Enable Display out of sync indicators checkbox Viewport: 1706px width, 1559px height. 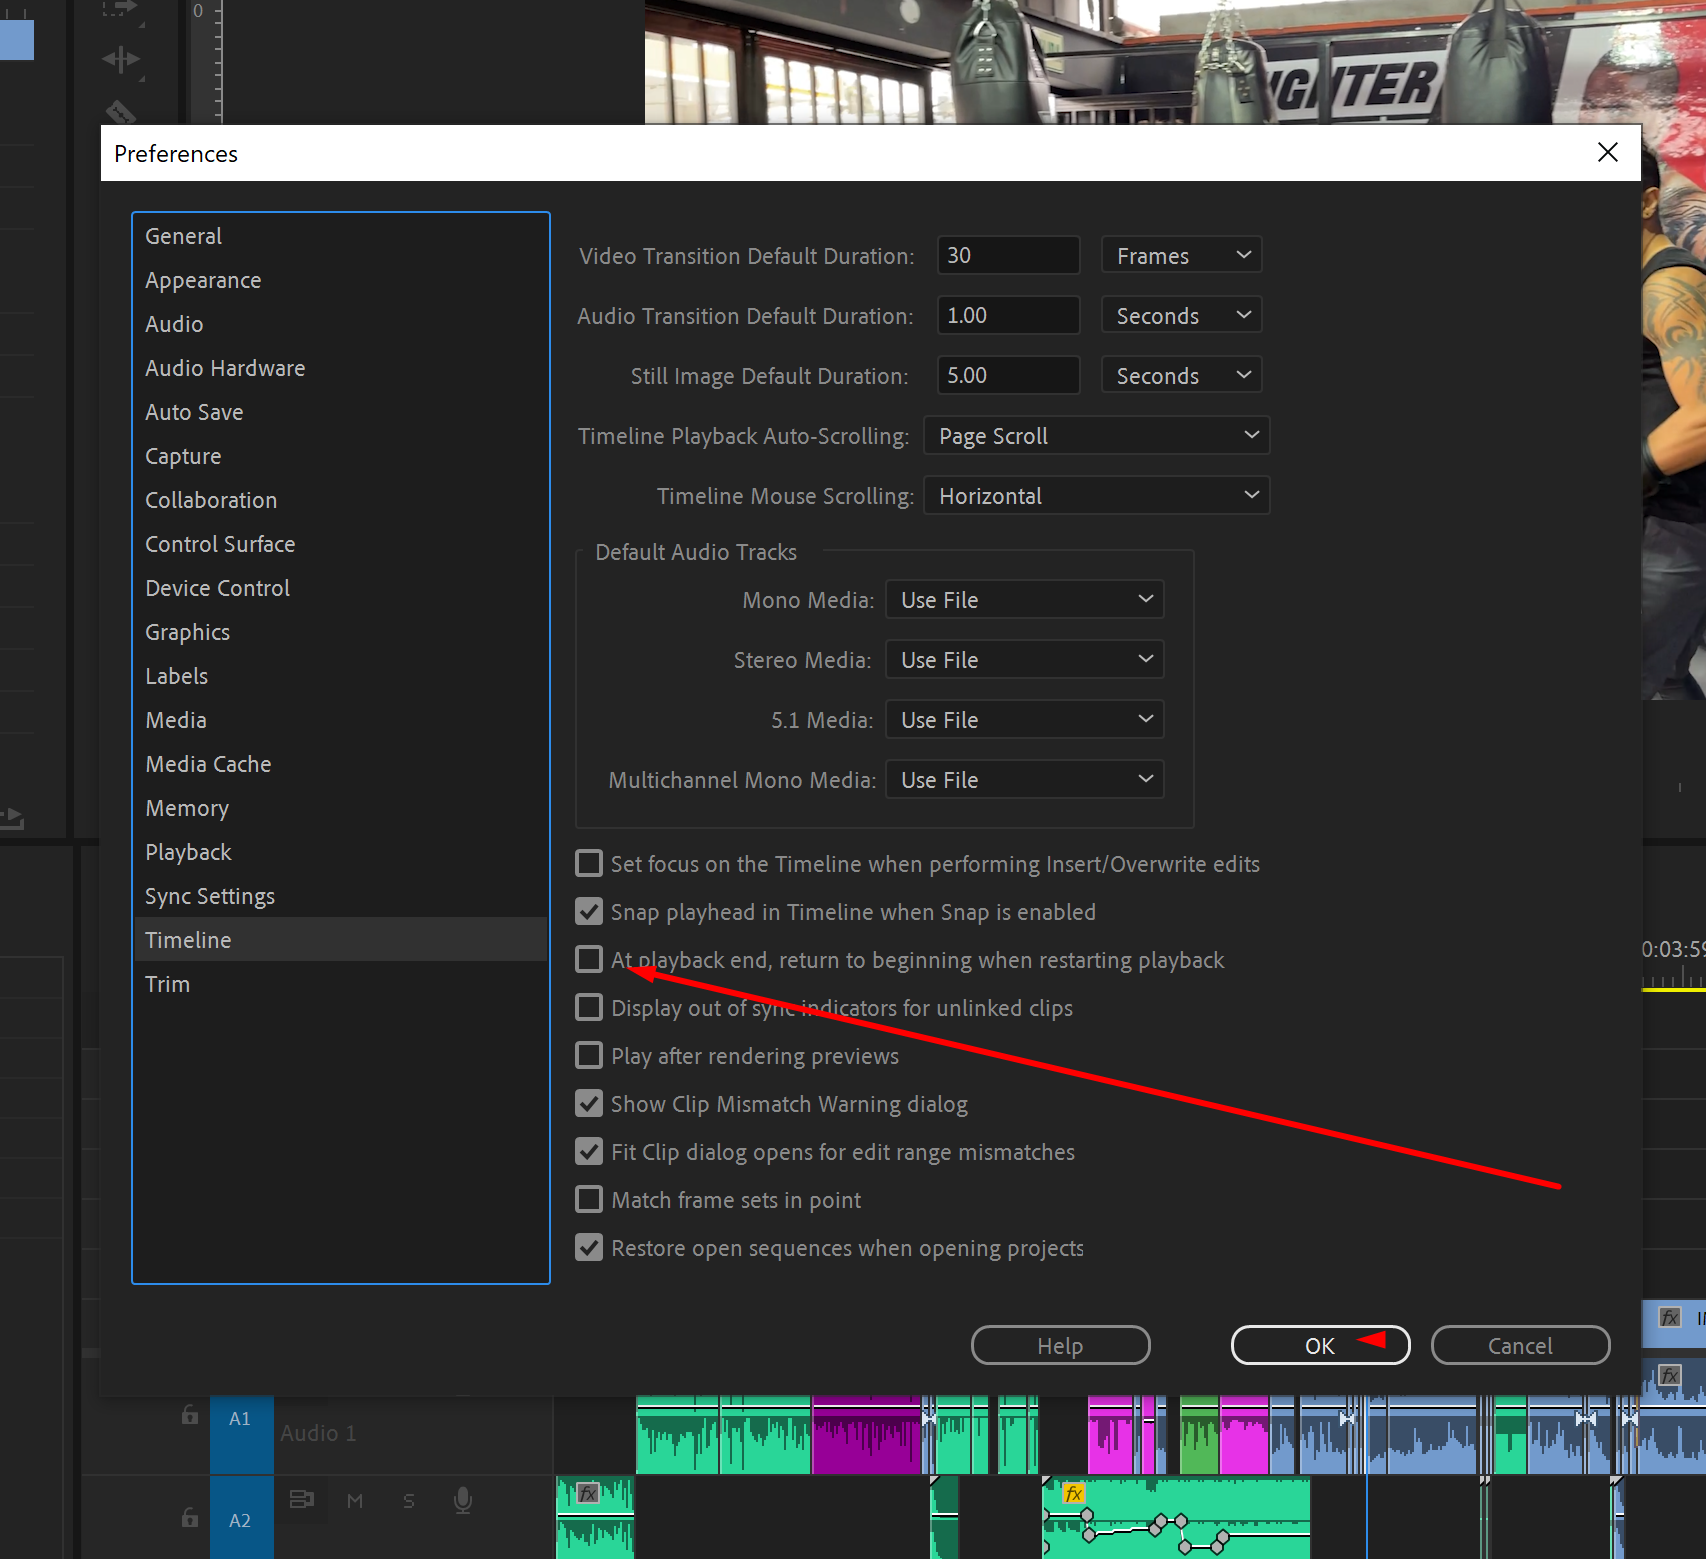[589, 1007]
